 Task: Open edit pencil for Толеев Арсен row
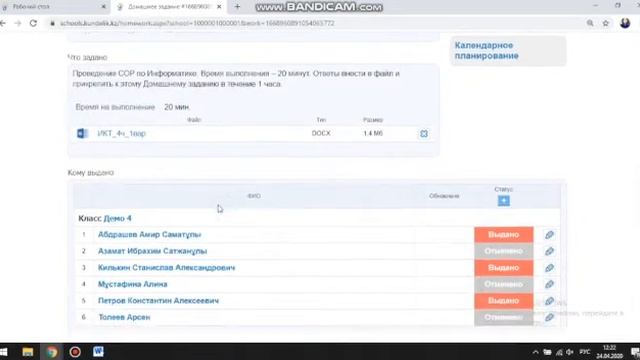(x=549, y=317)
